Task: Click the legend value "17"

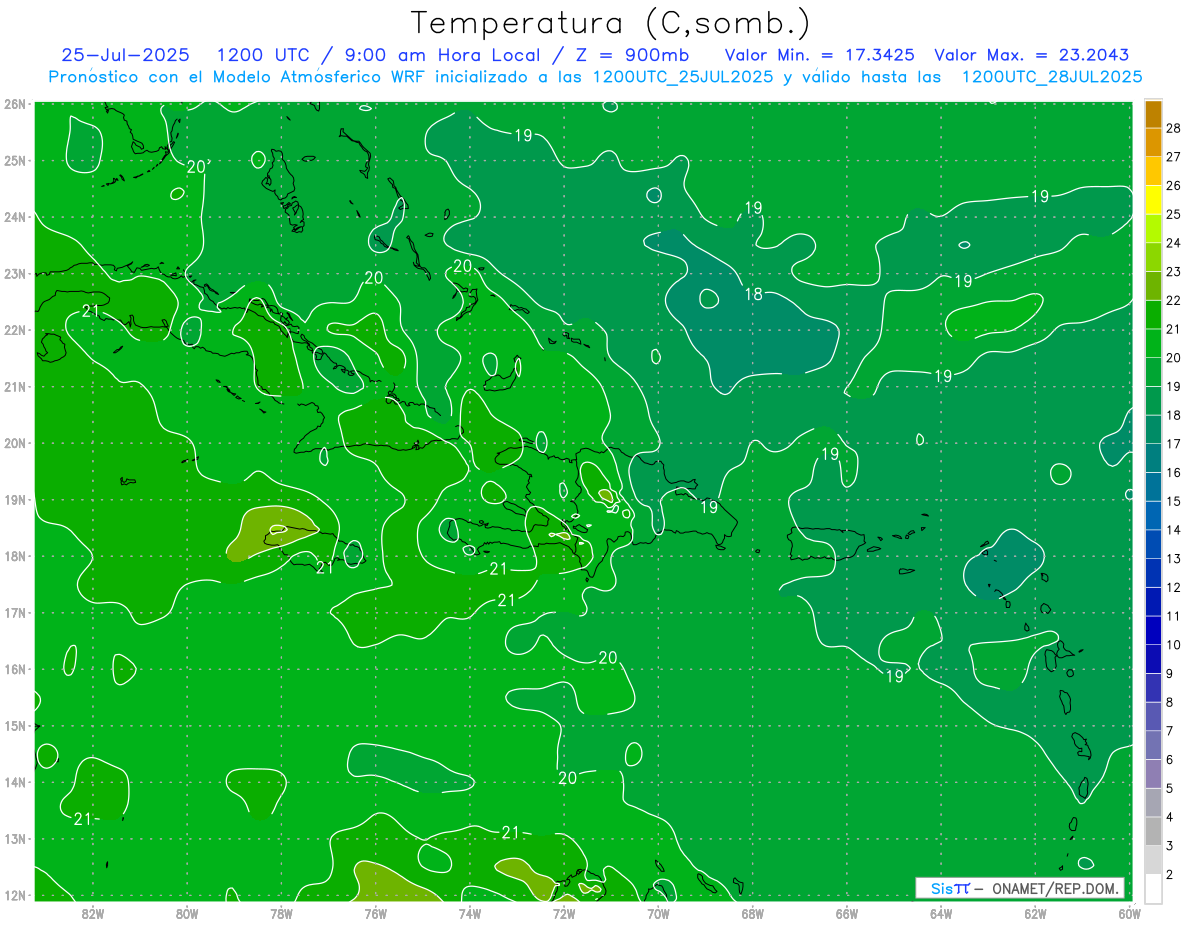Action: [1173, 444]
